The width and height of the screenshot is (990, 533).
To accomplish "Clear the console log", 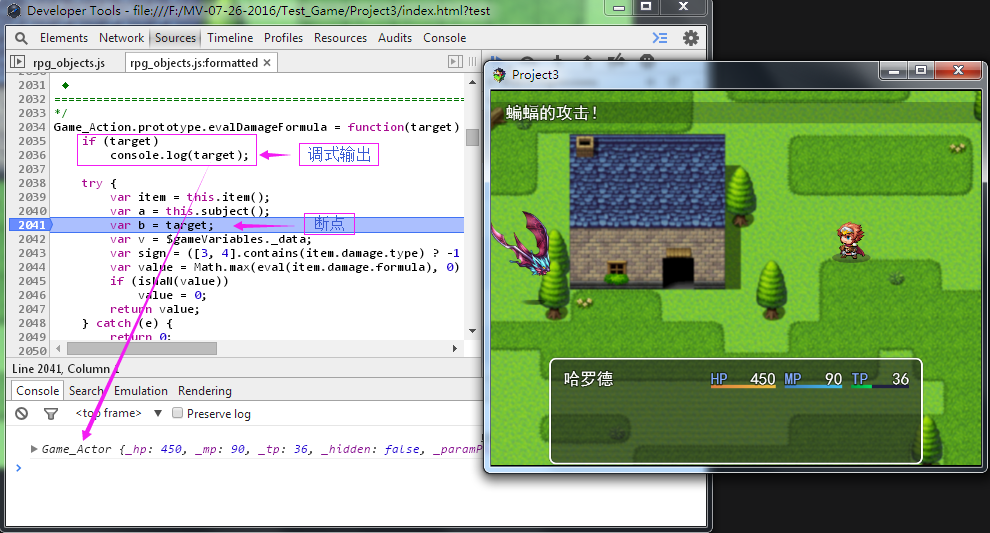I will pos(22,414).
